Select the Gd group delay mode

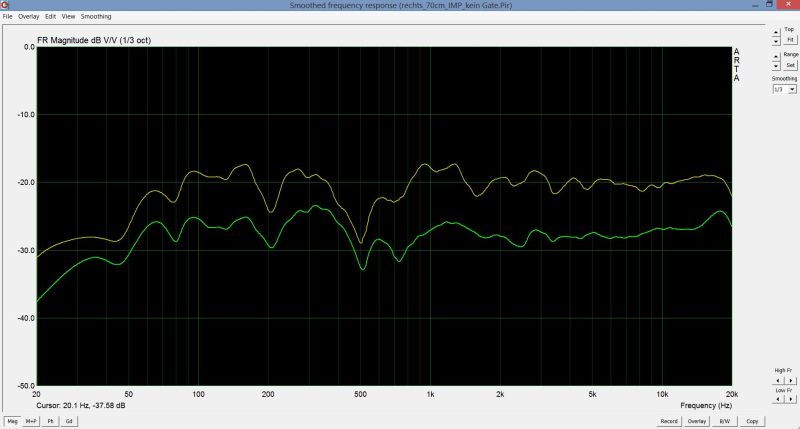tap(69, 421)
